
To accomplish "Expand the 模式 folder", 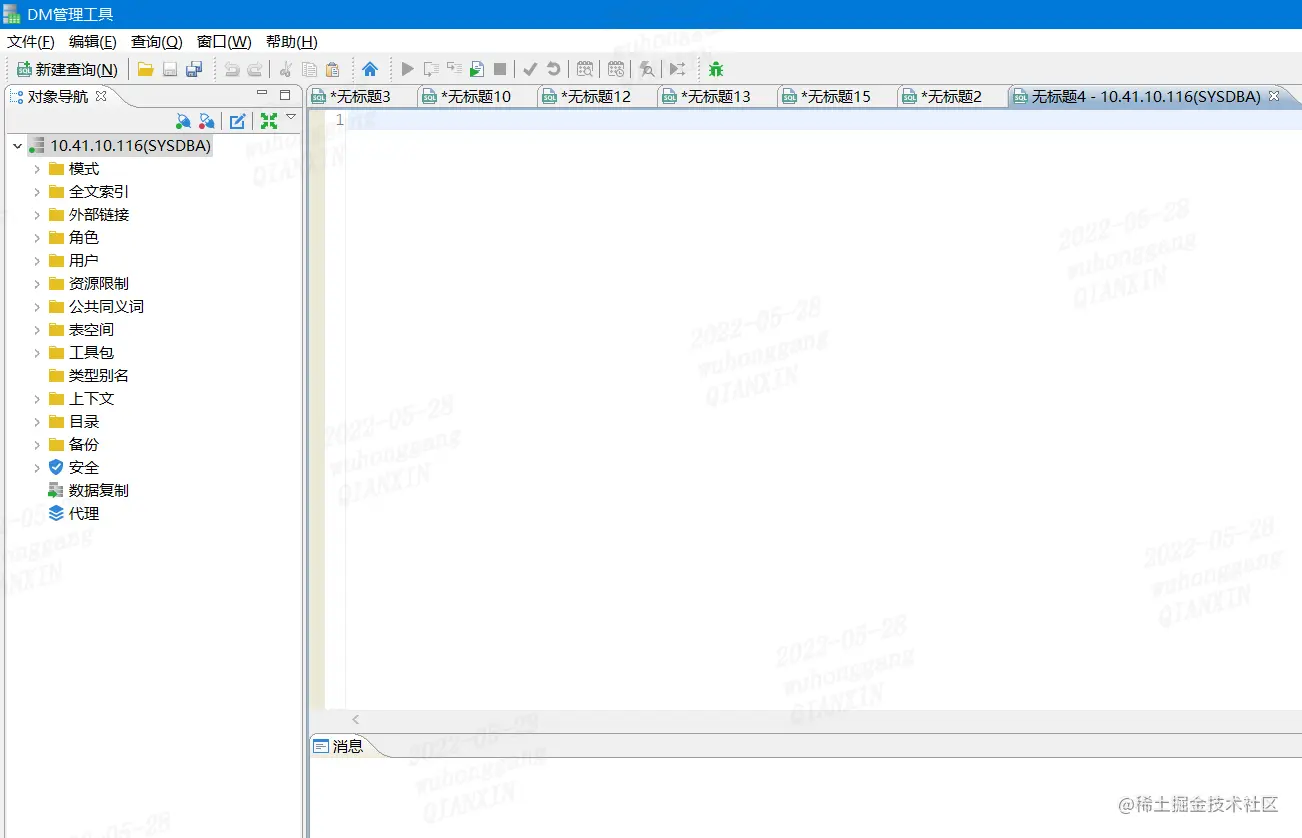I will click(x=37, y=169).
